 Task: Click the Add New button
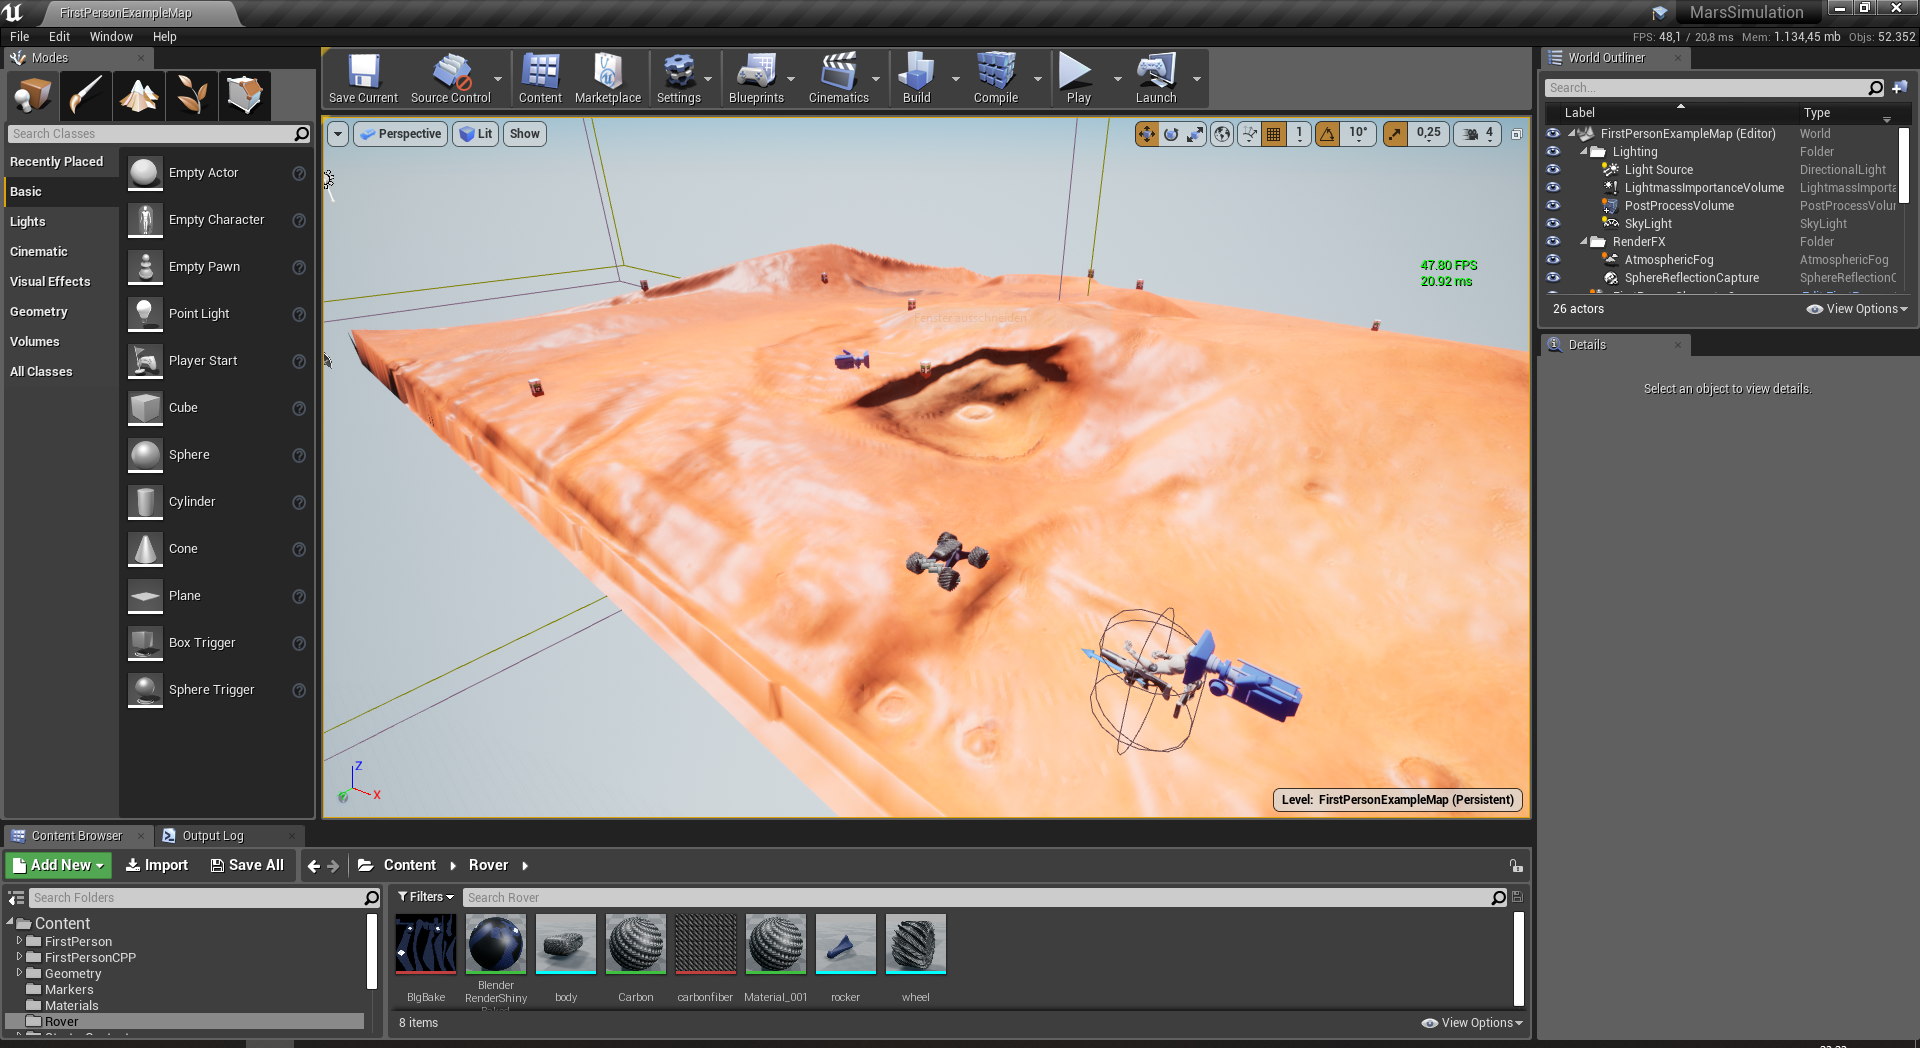click(x=58, y=865)
